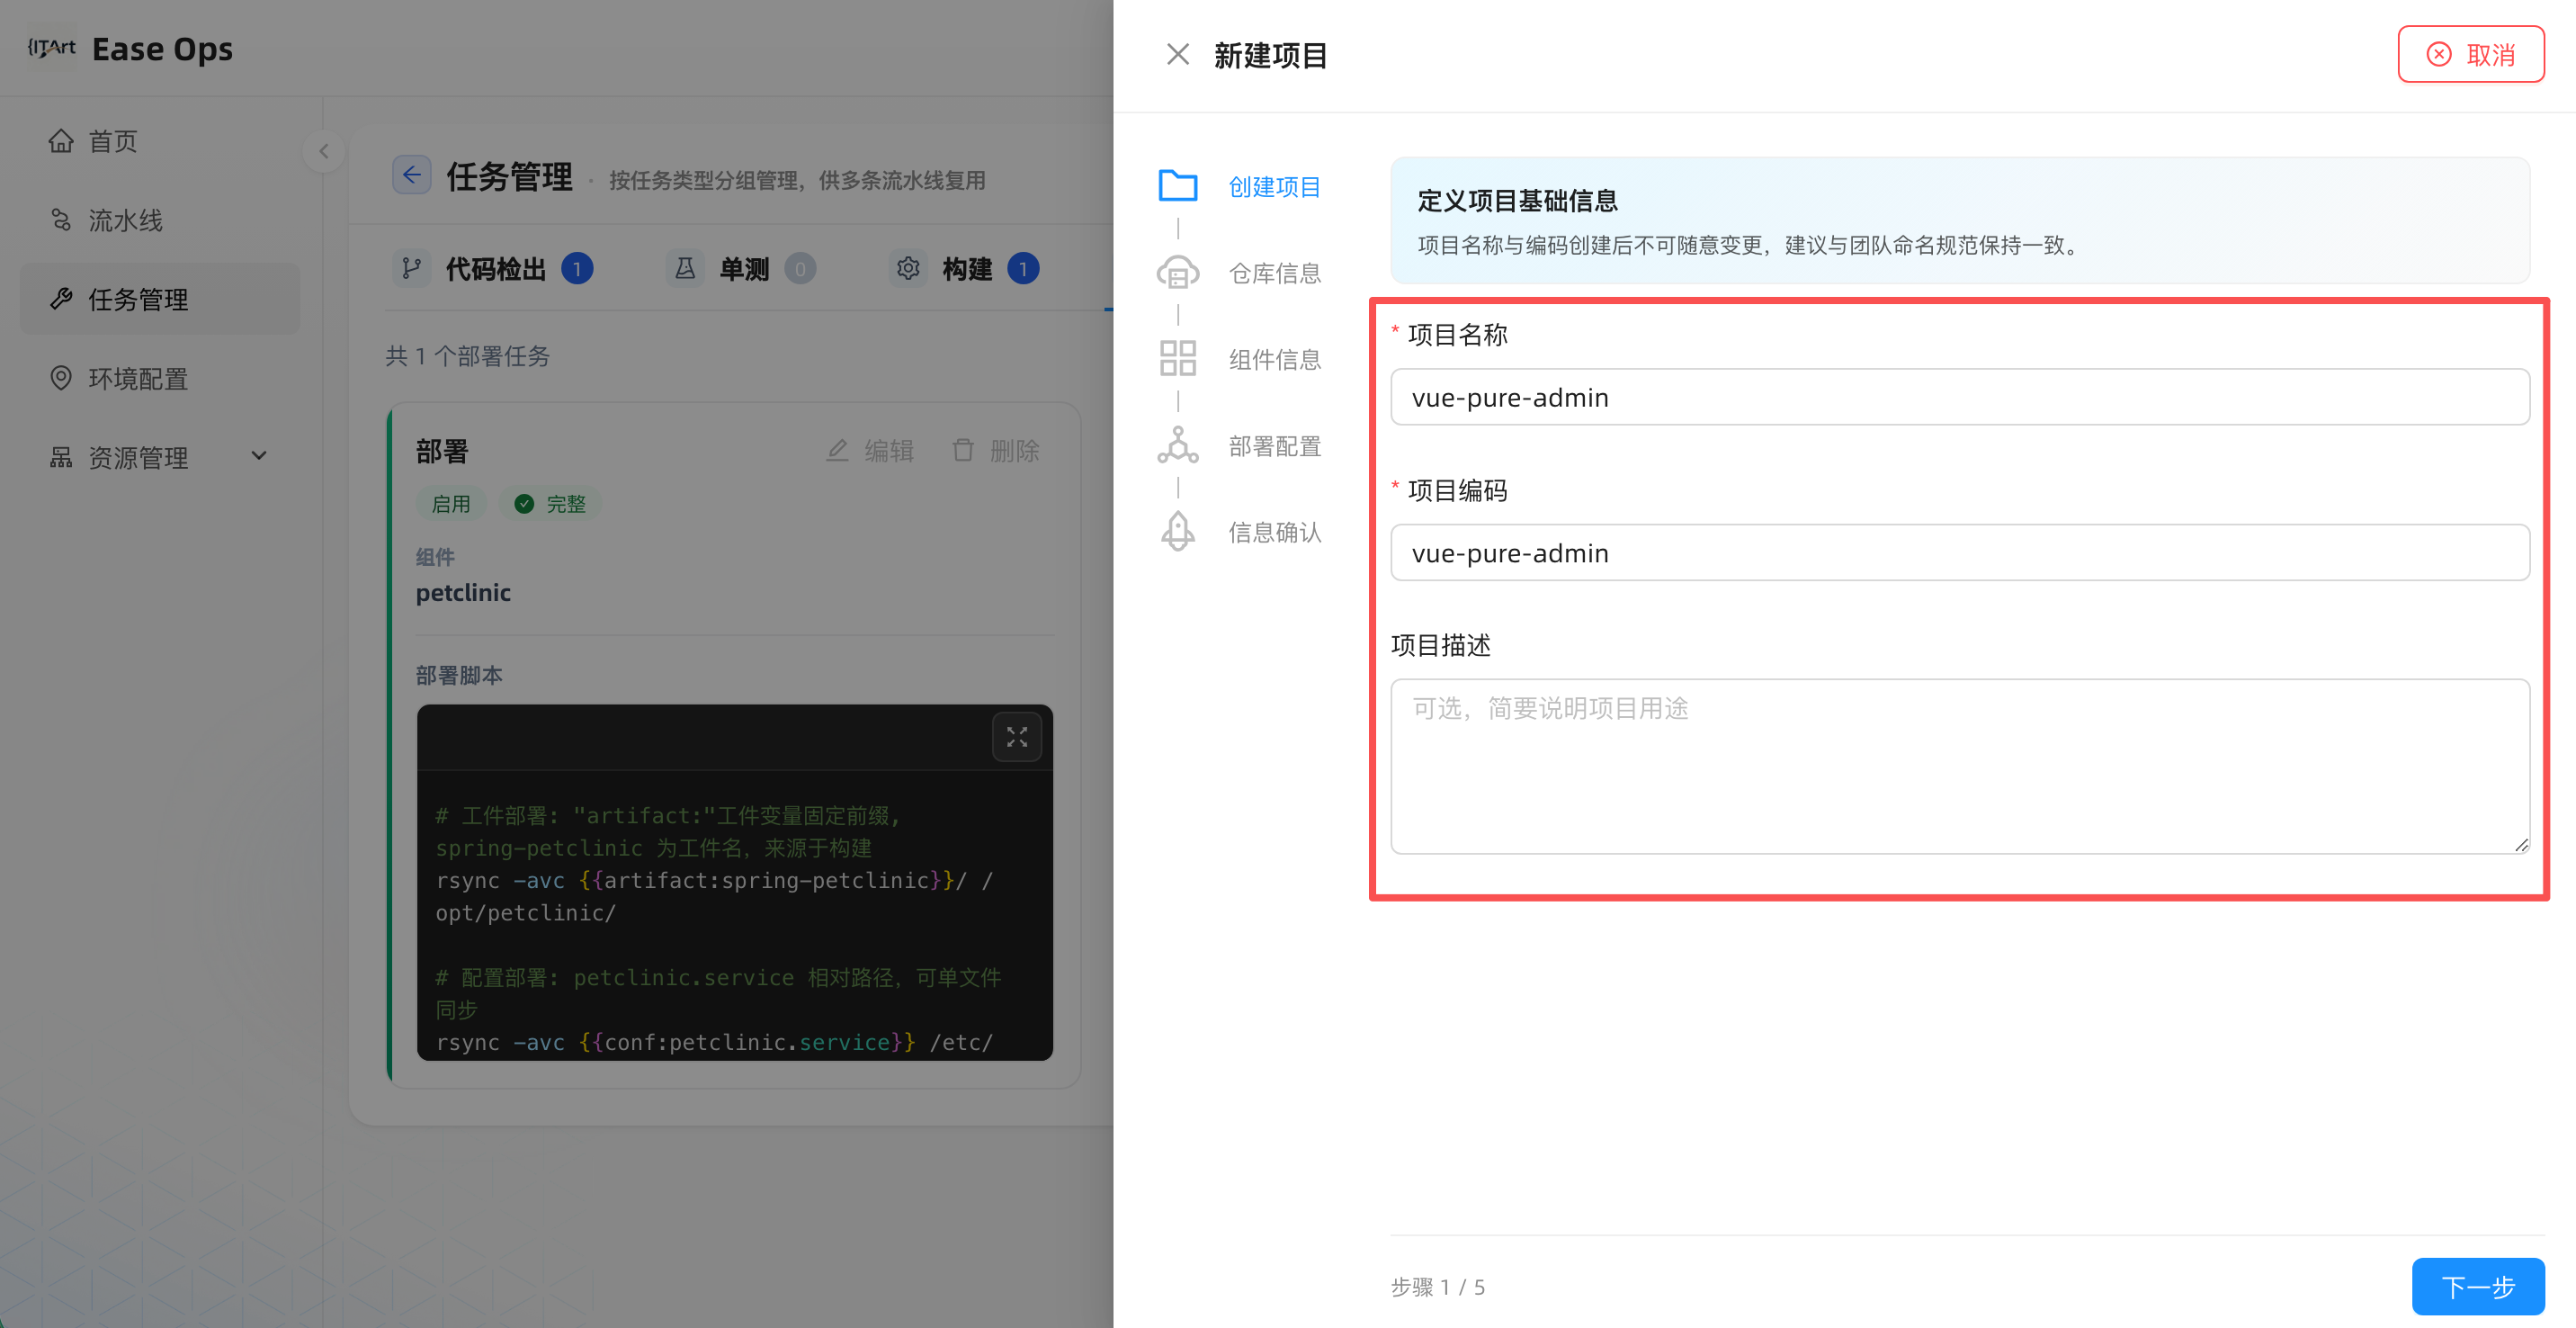Click the back arrow beside 任务管理
2576x1328 pixels.
pos(411,176)
